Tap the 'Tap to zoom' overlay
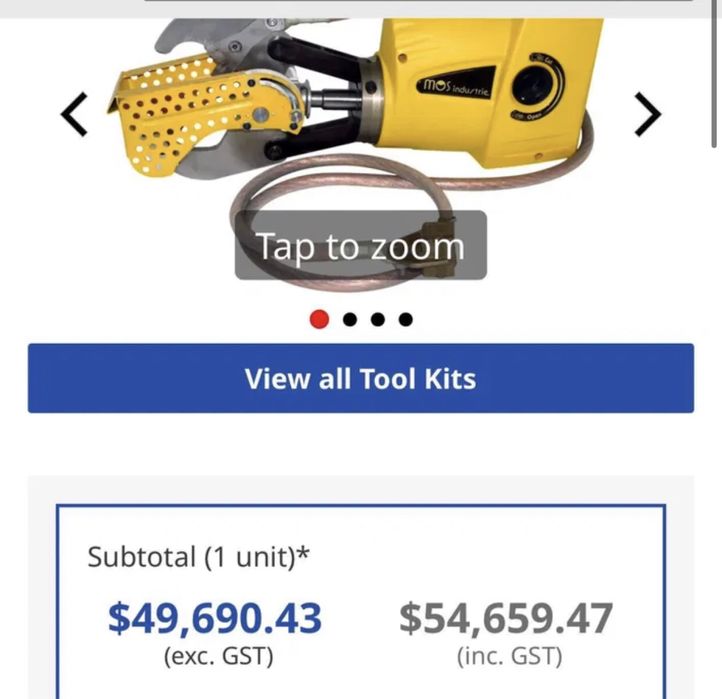 (361, 245)
